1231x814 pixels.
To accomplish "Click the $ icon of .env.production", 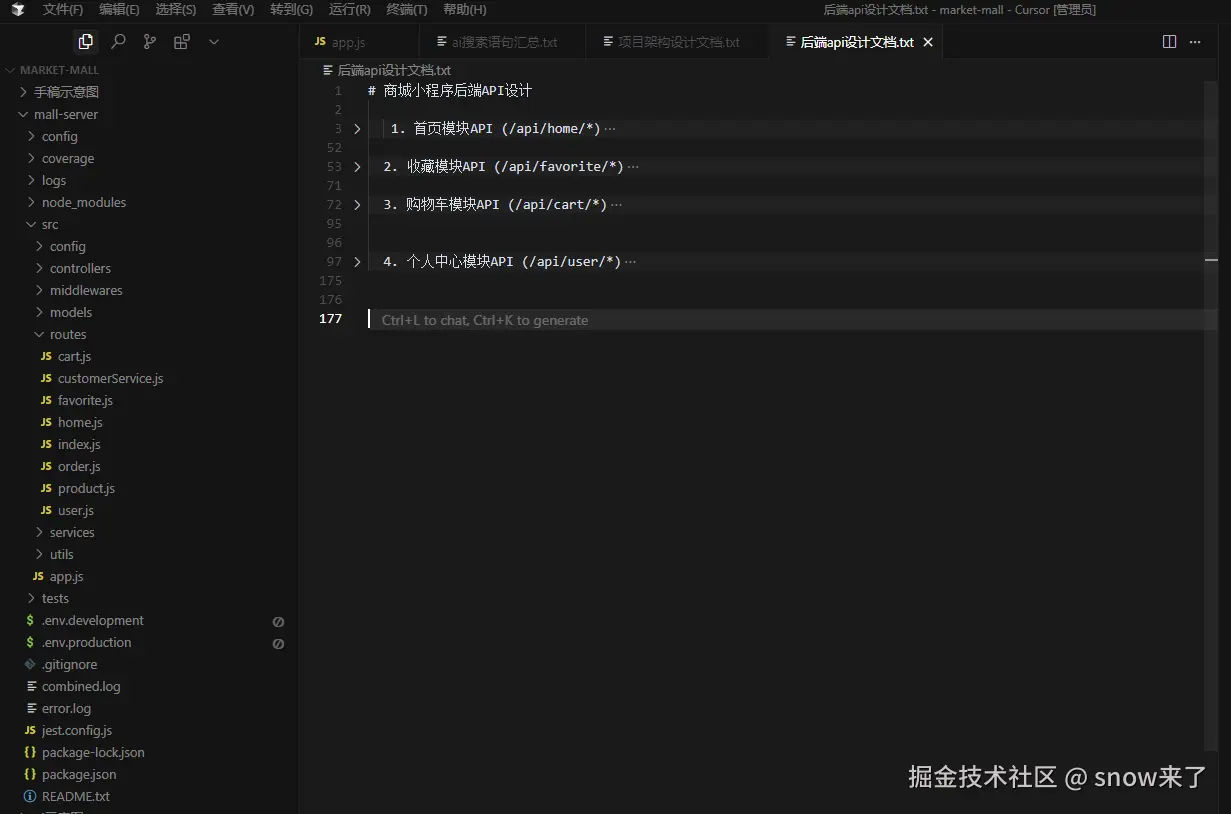I will pos(30,642).
